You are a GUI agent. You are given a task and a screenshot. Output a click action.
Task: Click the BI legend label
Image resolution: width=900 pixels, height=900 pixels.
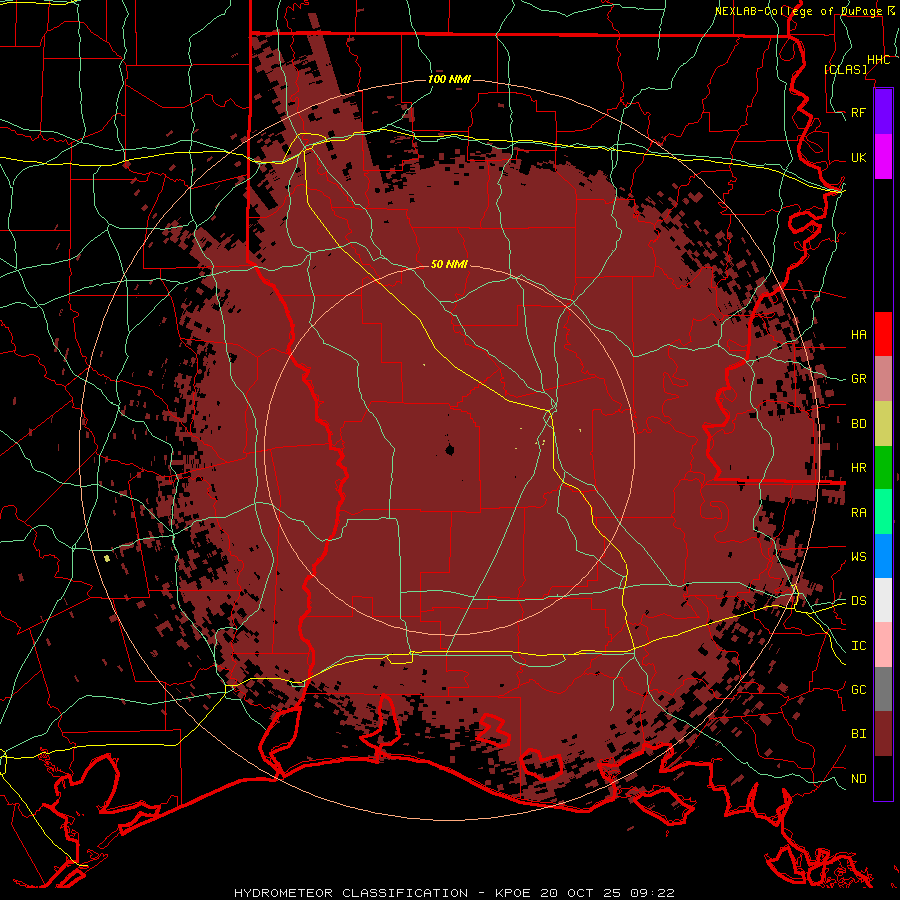click(x=859, y=734)
